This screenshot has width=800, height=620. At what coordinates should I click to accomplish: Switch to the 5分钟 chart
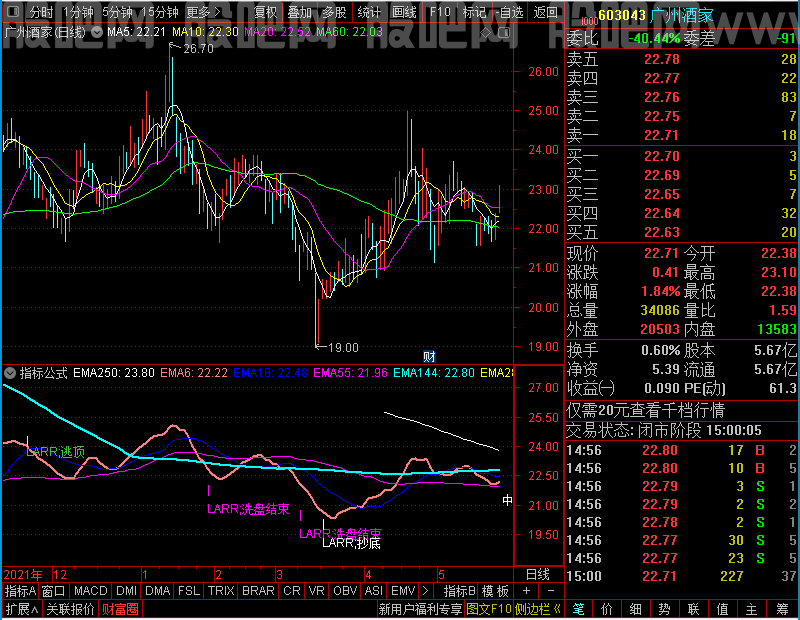click(117, 12)
